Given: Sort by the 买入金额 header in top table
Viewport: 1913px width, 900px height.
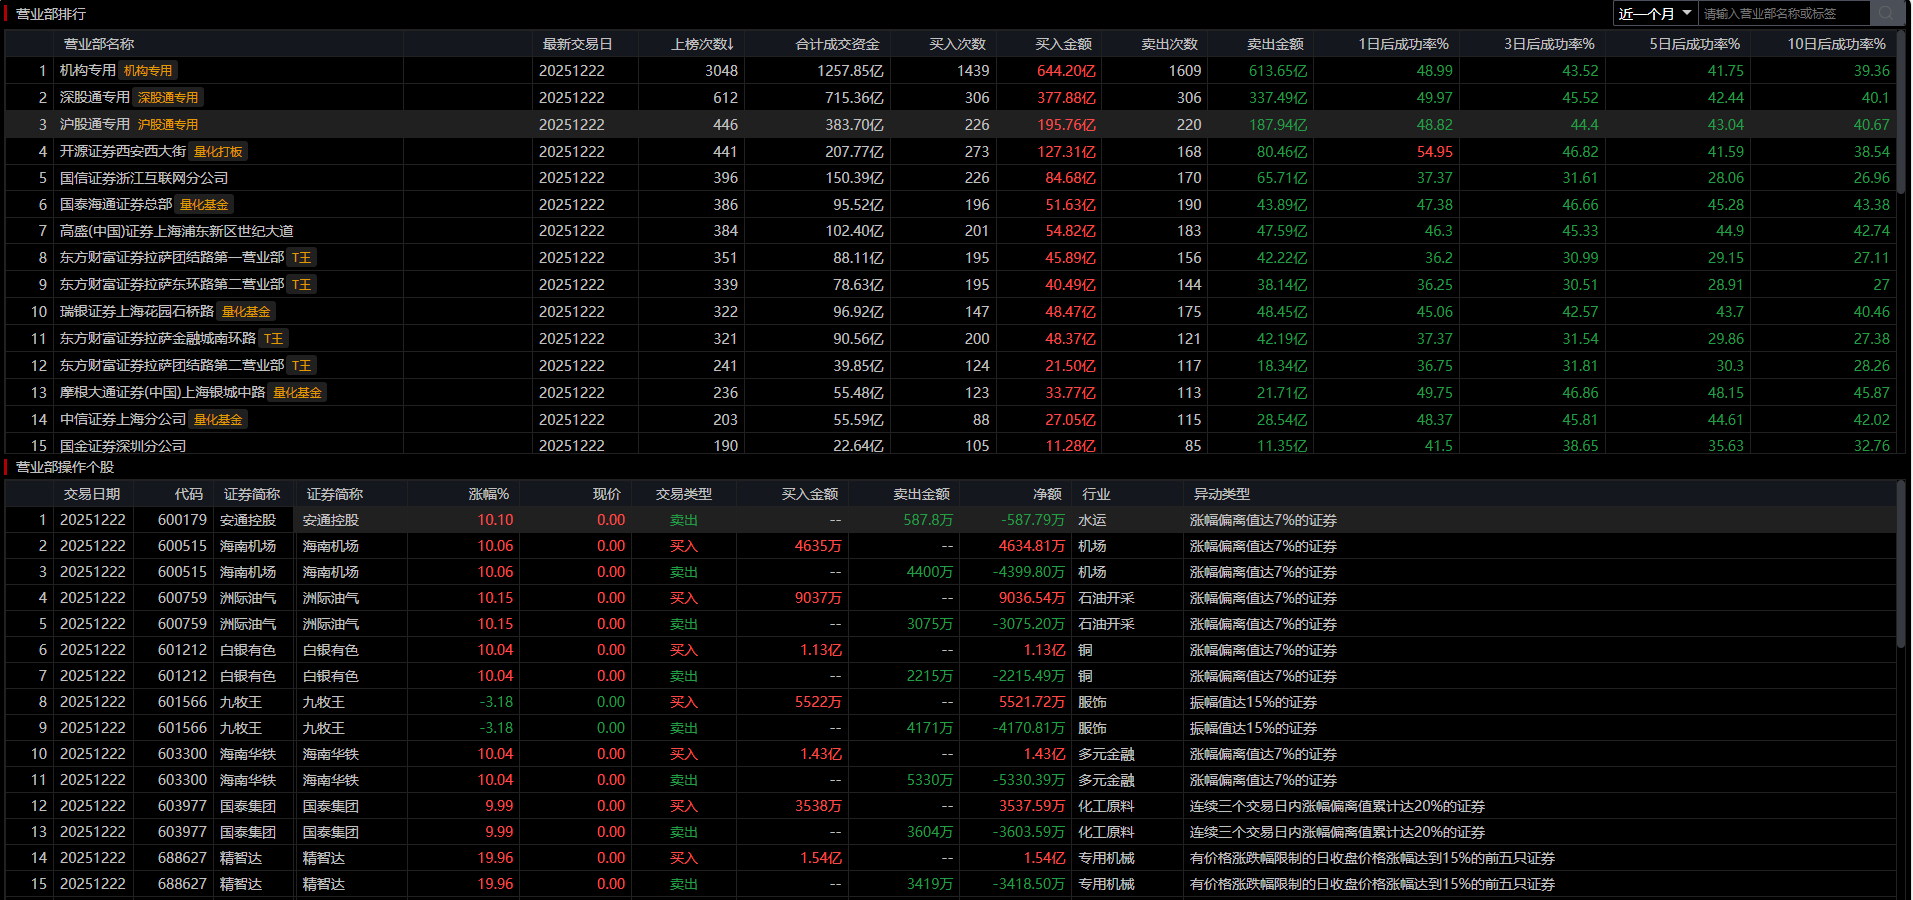Looking at the screenshot, I should 1063,44.
